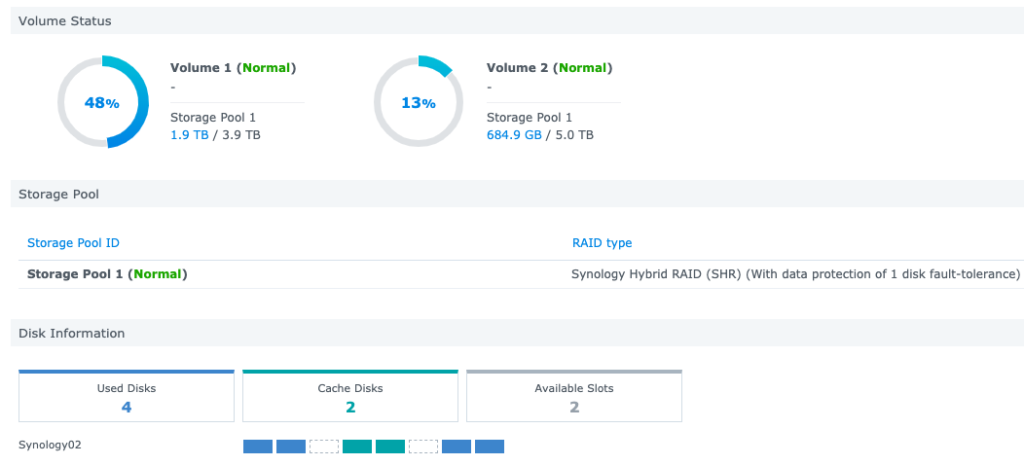Open the Cache Disks card
The width and height of the screenshot is (1024, 465).
[x=350, y=397]
